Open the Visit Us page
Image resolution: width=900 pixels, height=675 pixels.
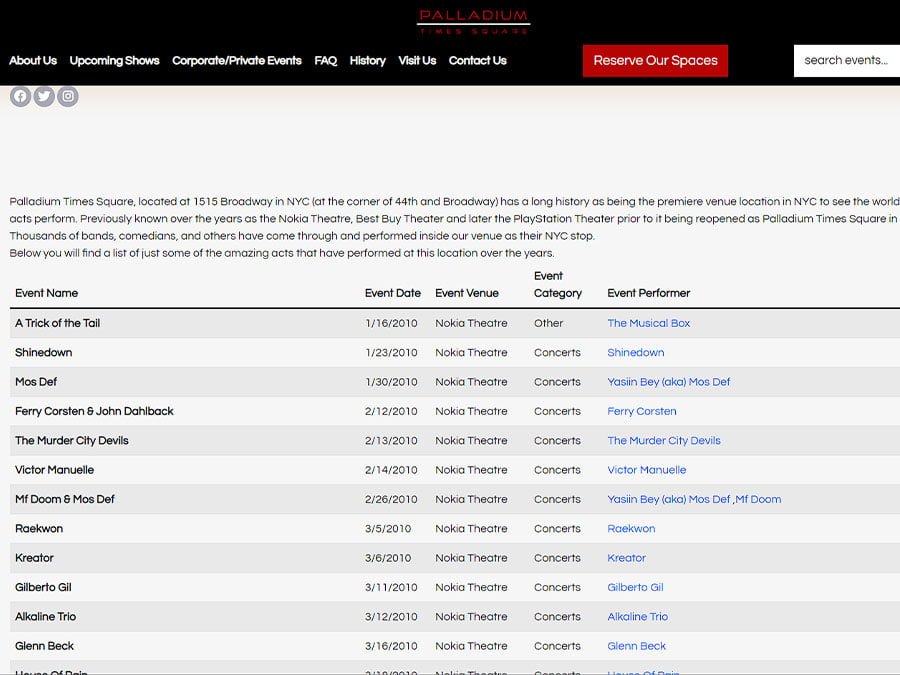[x=417, y=60]
